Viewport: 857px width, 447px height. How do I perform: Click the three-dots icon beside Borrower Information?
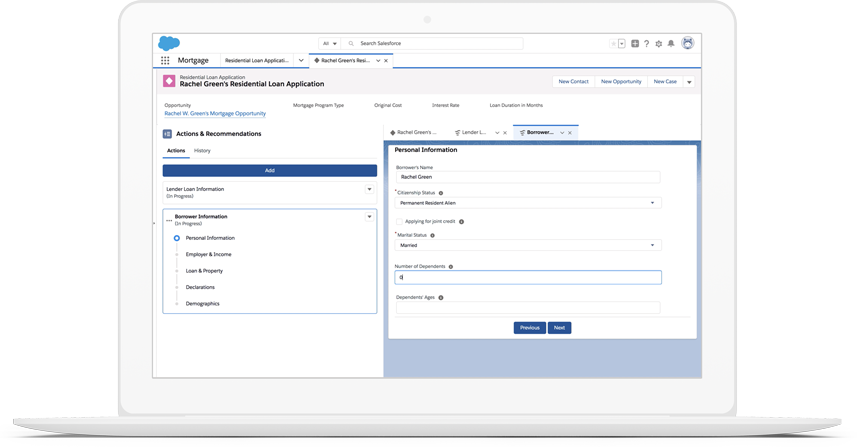point(169,220)
